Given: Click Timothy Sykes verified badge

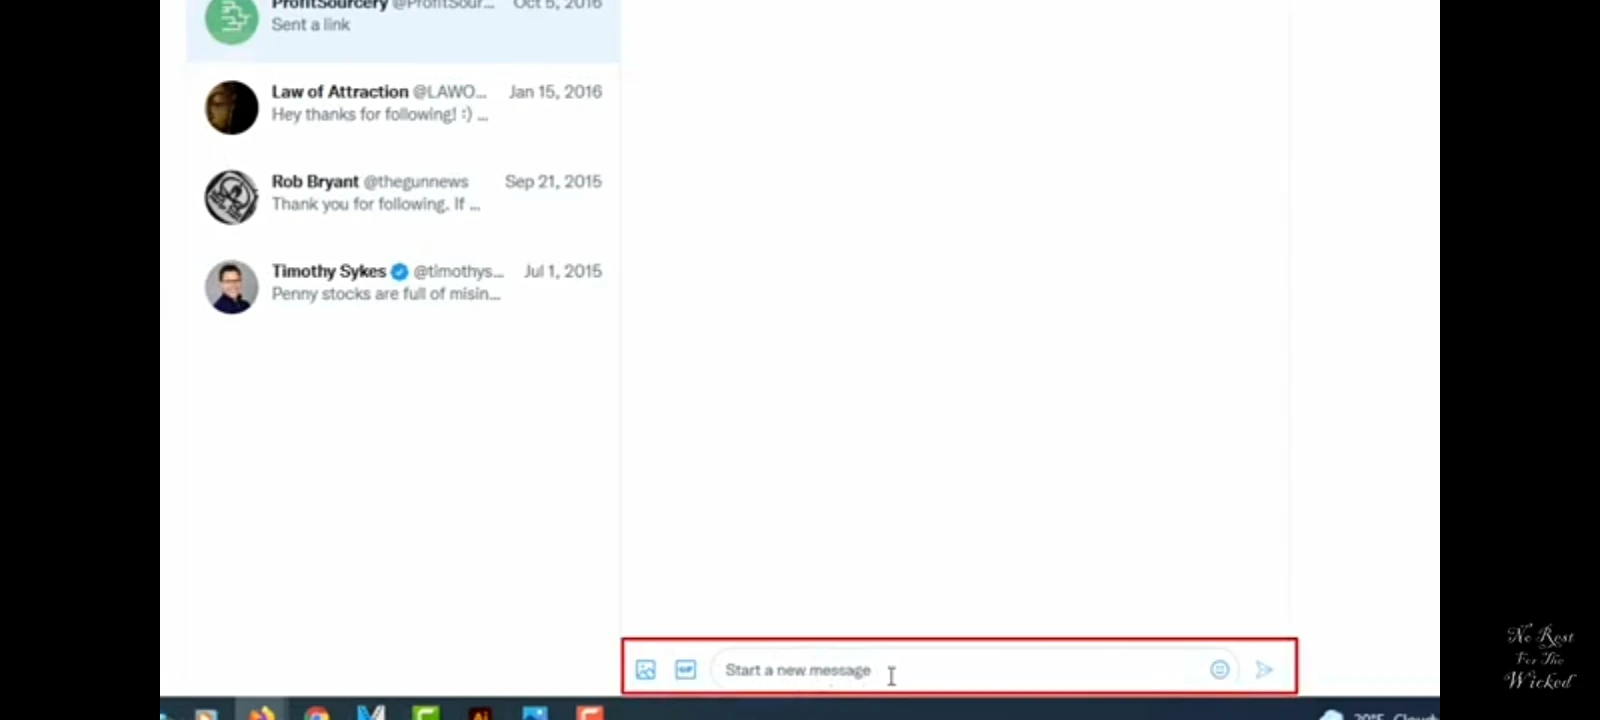Looking at the screenshot, I should point(399,272).
